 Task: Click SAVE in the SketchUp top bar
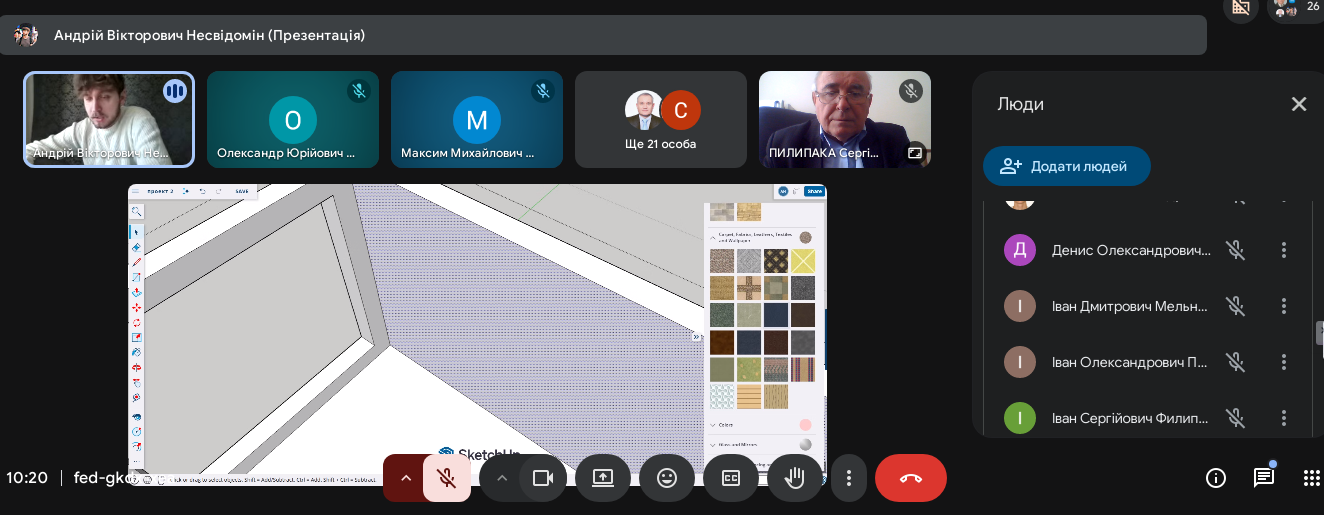(242, 191)
